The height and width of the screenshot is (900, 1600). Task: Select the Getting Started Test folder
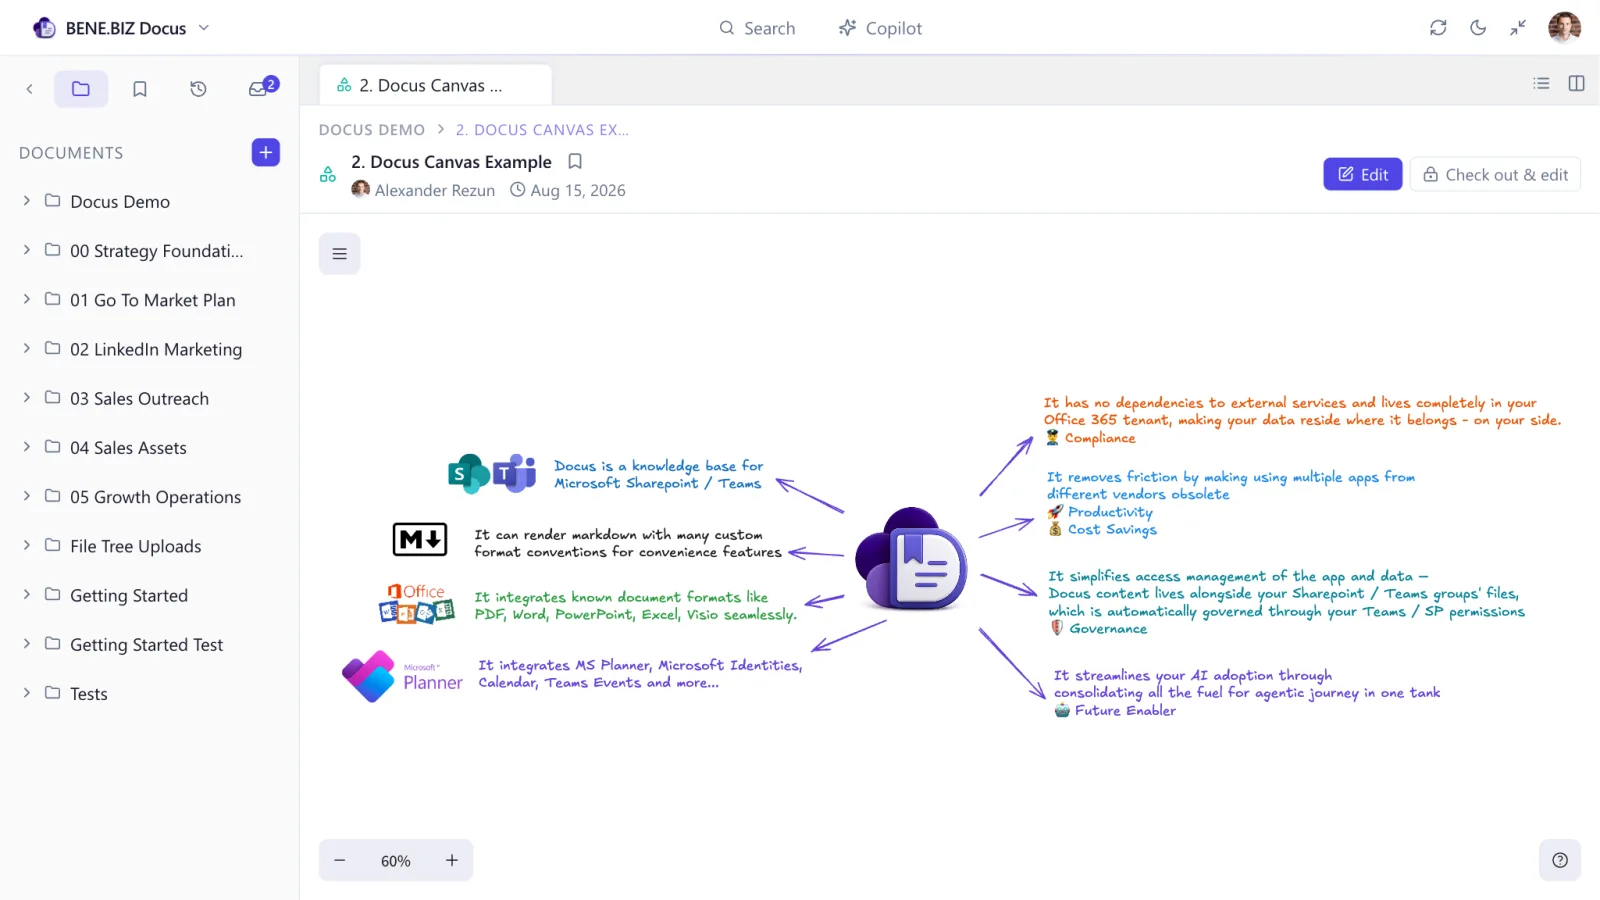coord(146,644)
